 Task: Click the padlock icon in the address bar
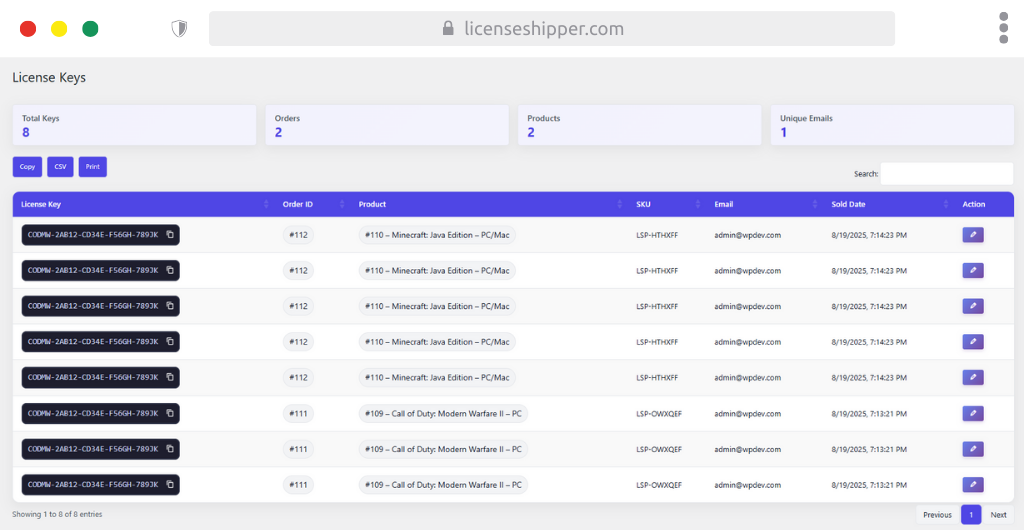click(x=448, y=29)
